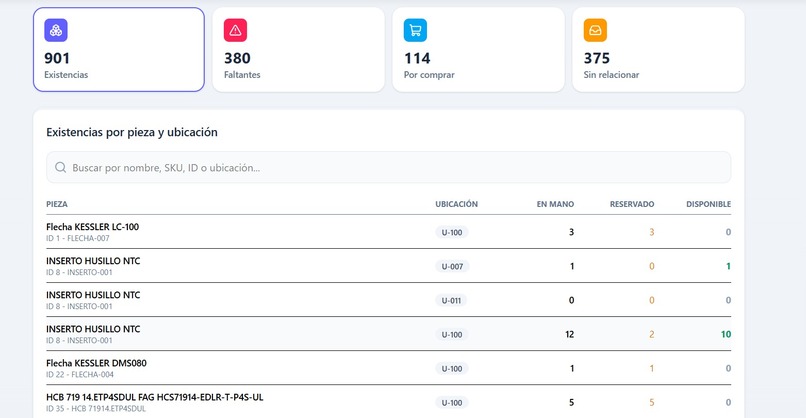Image resolution: width=806 pixels, height=418 pixels.
Task: Select HCB 719 14.ETP4SDUL FAG row name
Action: [155, 397]
